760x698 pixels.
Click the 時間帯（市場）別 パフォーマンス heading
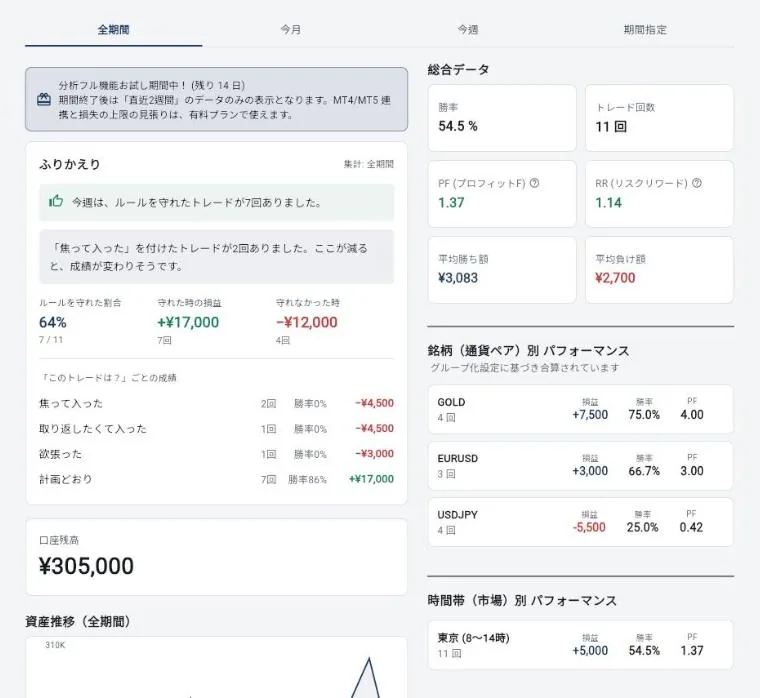[522, 601]
